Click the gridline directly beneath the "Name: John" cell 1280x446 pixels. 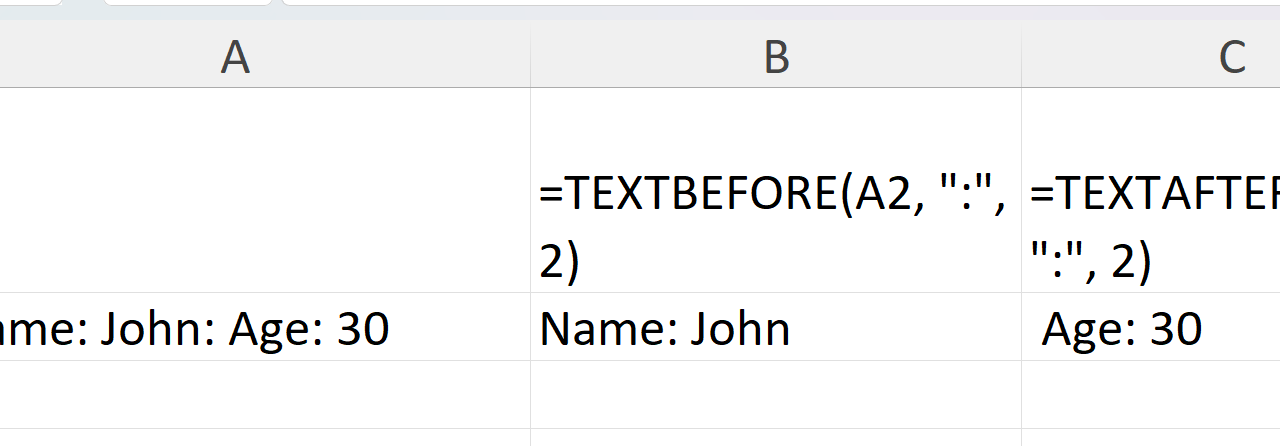pyautogui.click(x=776, y=361)
